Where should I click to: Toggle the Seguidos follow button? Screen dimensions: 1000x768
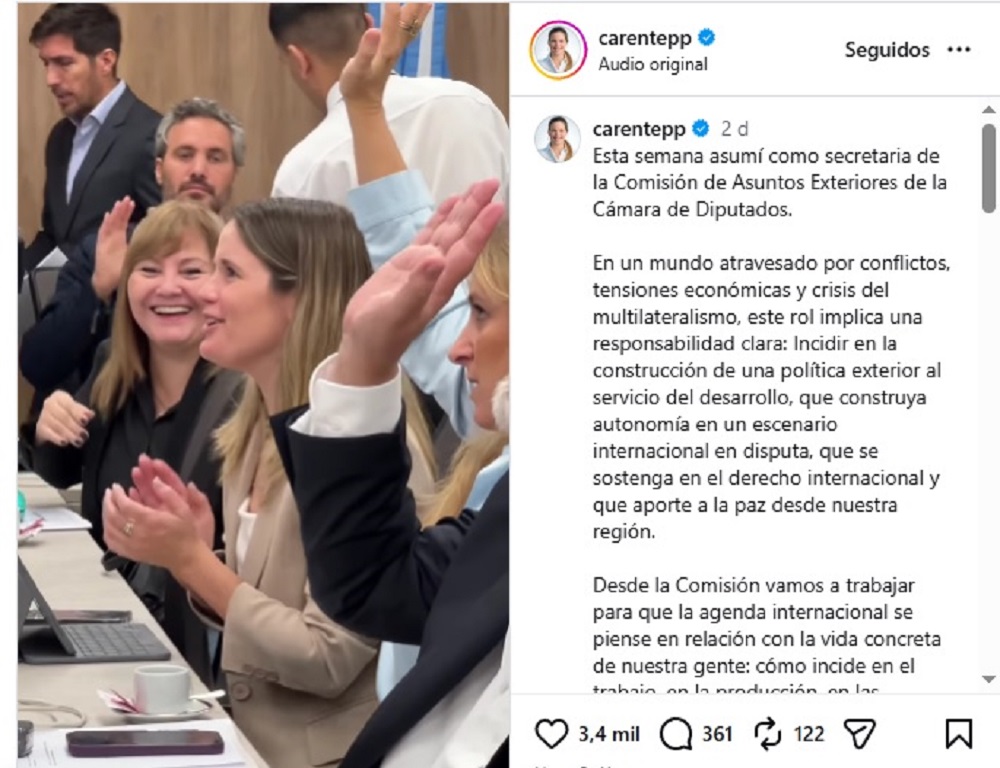tap(887, 50)
